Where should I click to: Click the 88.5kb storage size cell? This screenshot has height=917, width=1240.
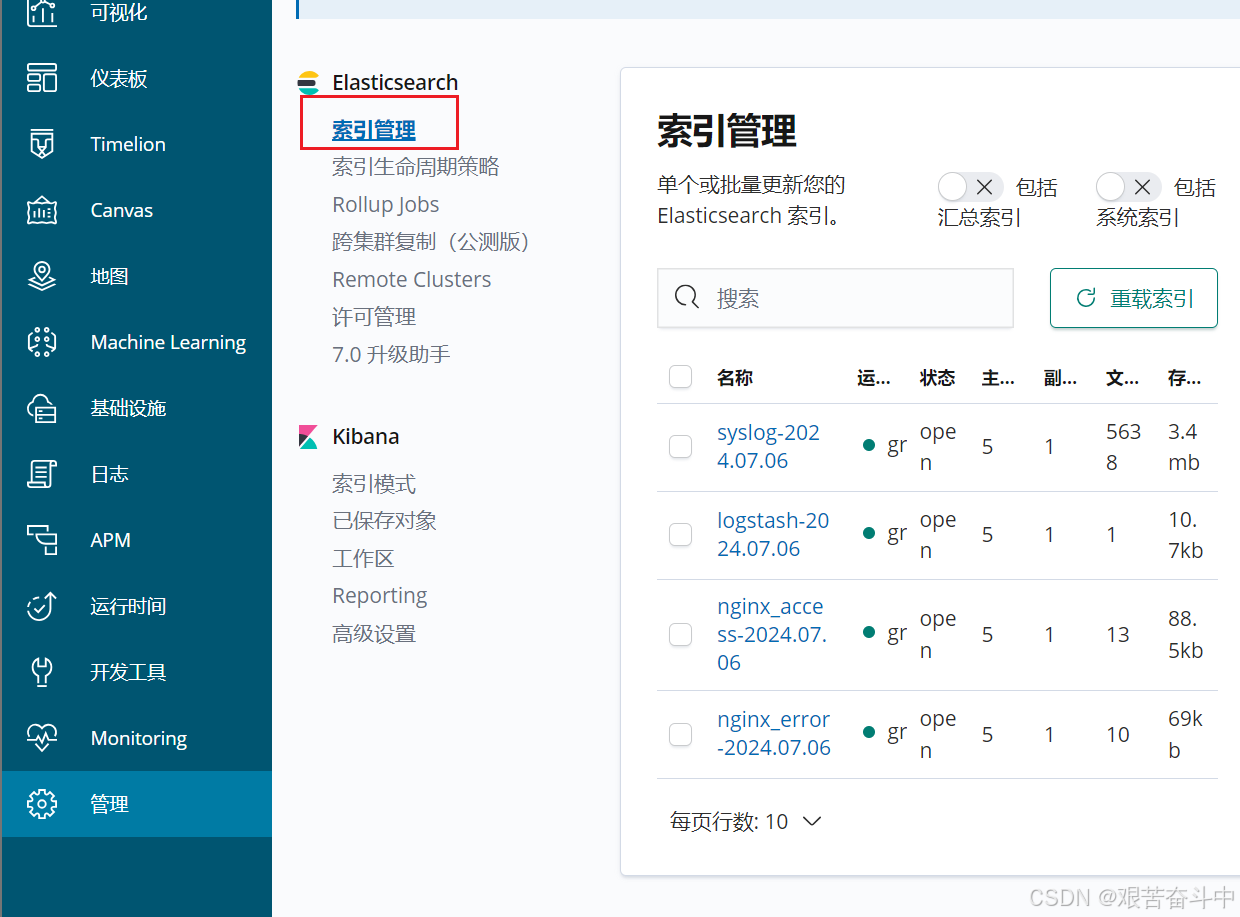point(1186,634)
